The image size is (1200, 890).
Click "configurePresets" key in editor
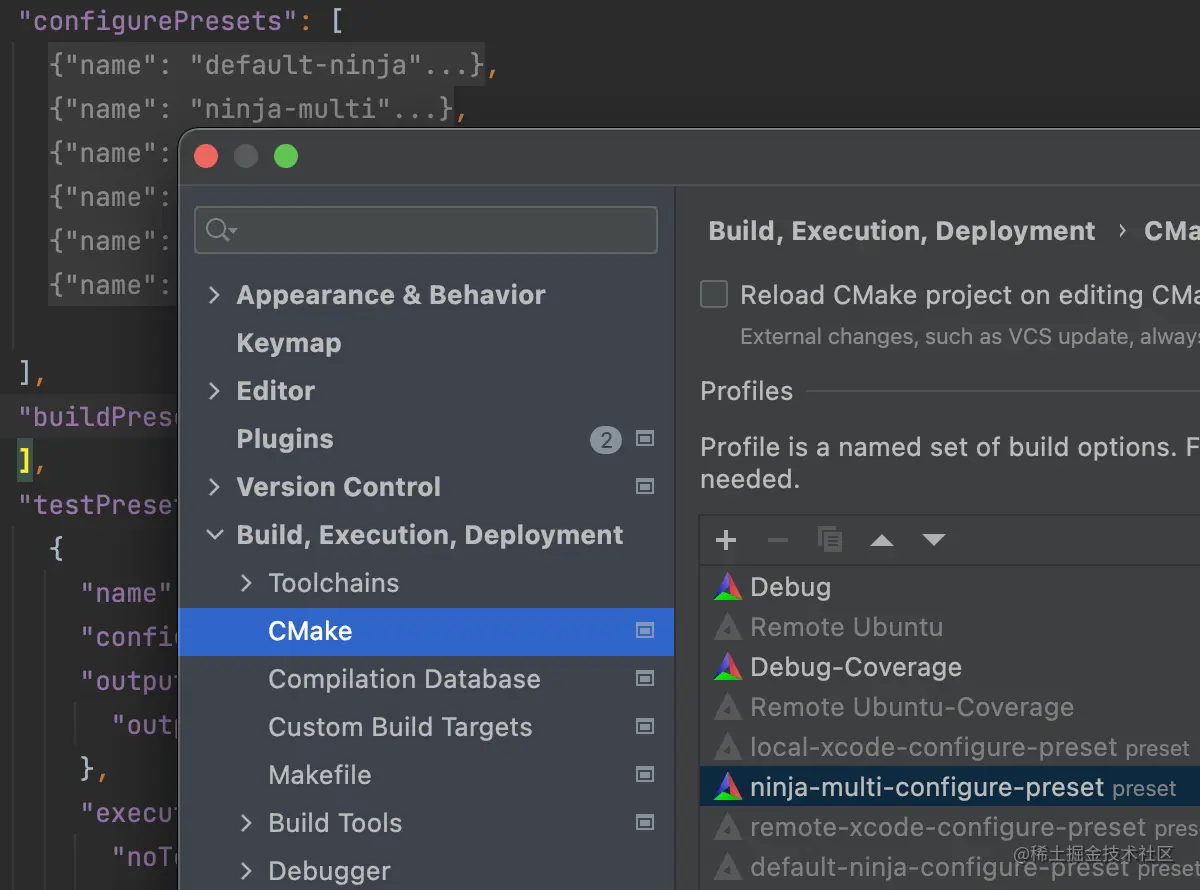(158, 22)
